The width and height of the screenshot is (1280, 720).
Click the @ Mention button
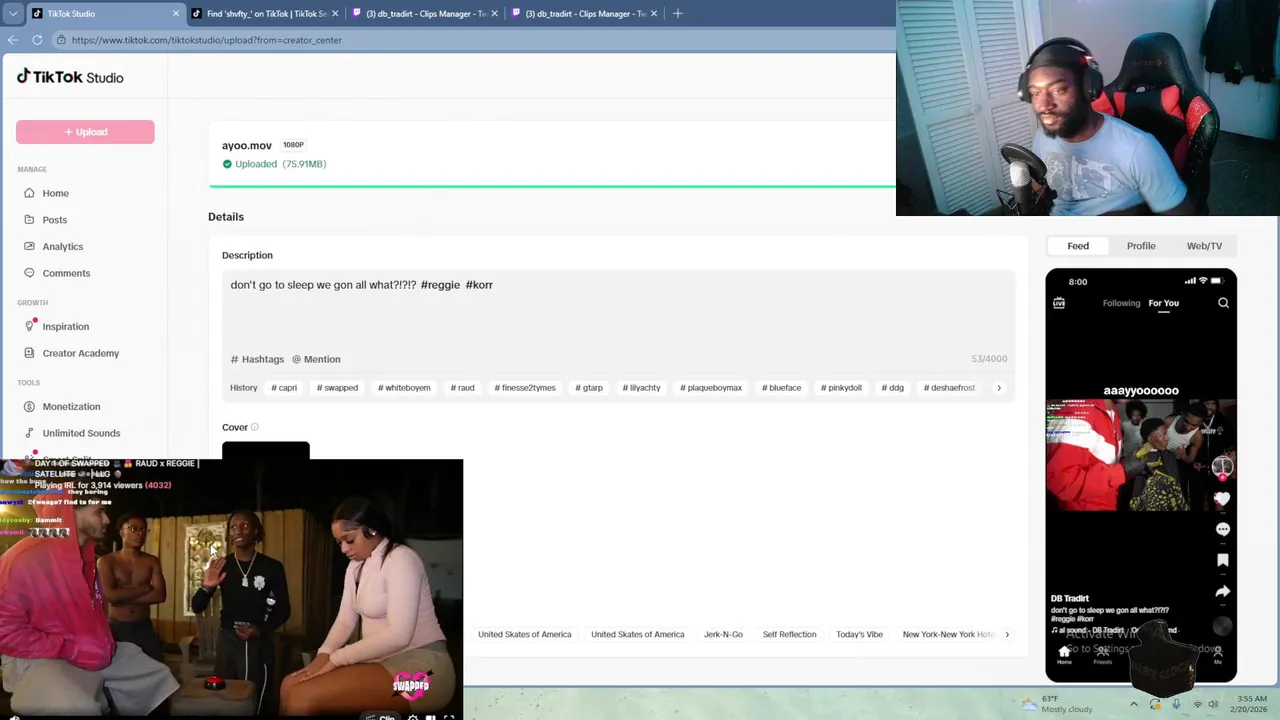click(x=316, y=359)
